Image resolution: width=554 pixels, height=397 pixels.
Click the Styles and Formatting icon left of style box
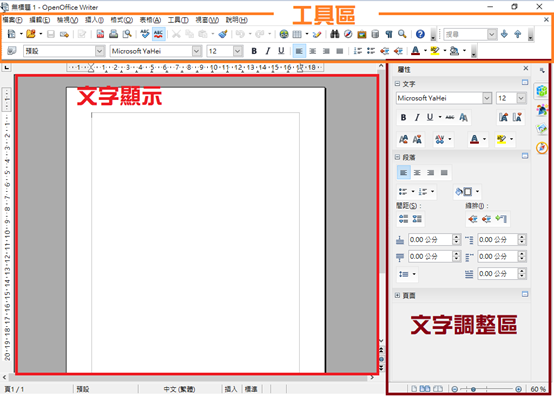point(11,51)
